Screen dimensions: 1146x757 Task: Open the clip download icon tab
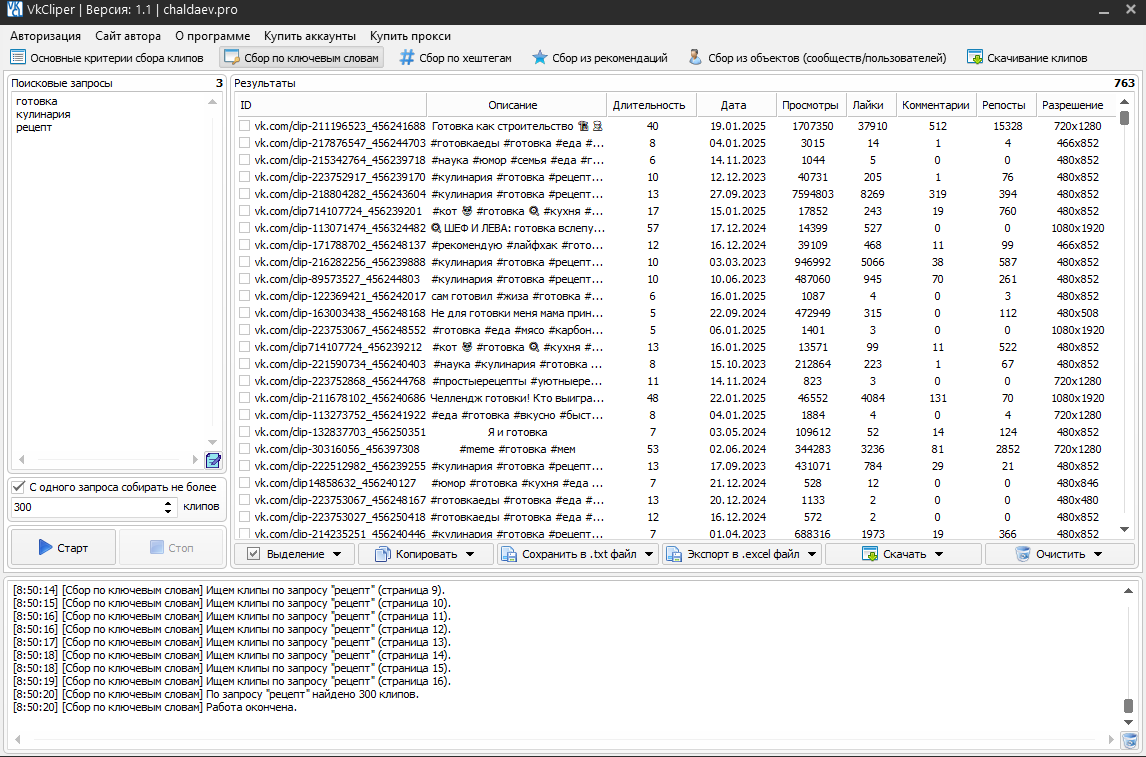tap(974, 58)
